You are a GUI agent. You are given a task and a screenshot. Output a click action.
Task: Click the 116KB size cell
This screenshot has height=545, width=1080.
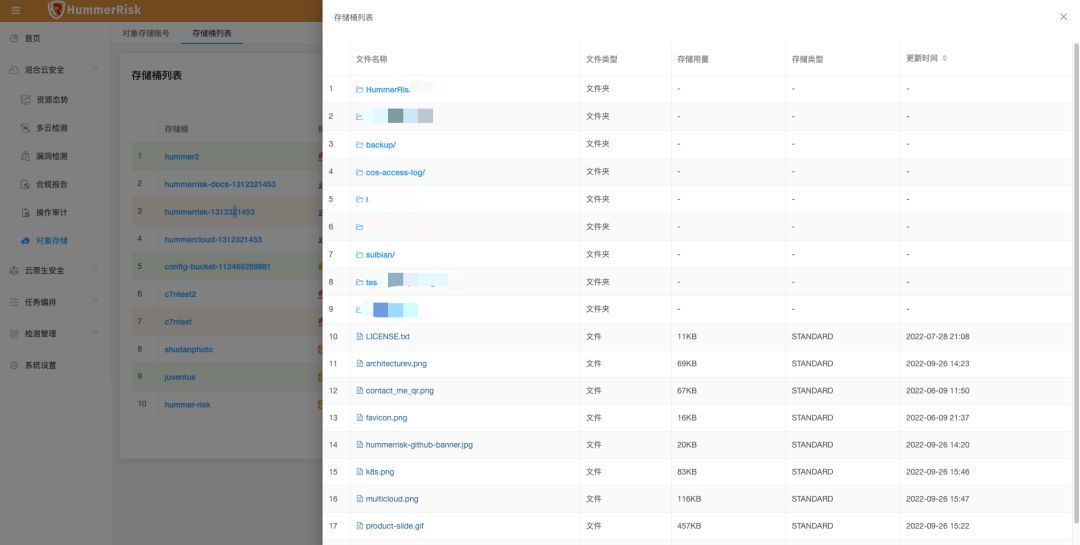[x=689, y=499]
